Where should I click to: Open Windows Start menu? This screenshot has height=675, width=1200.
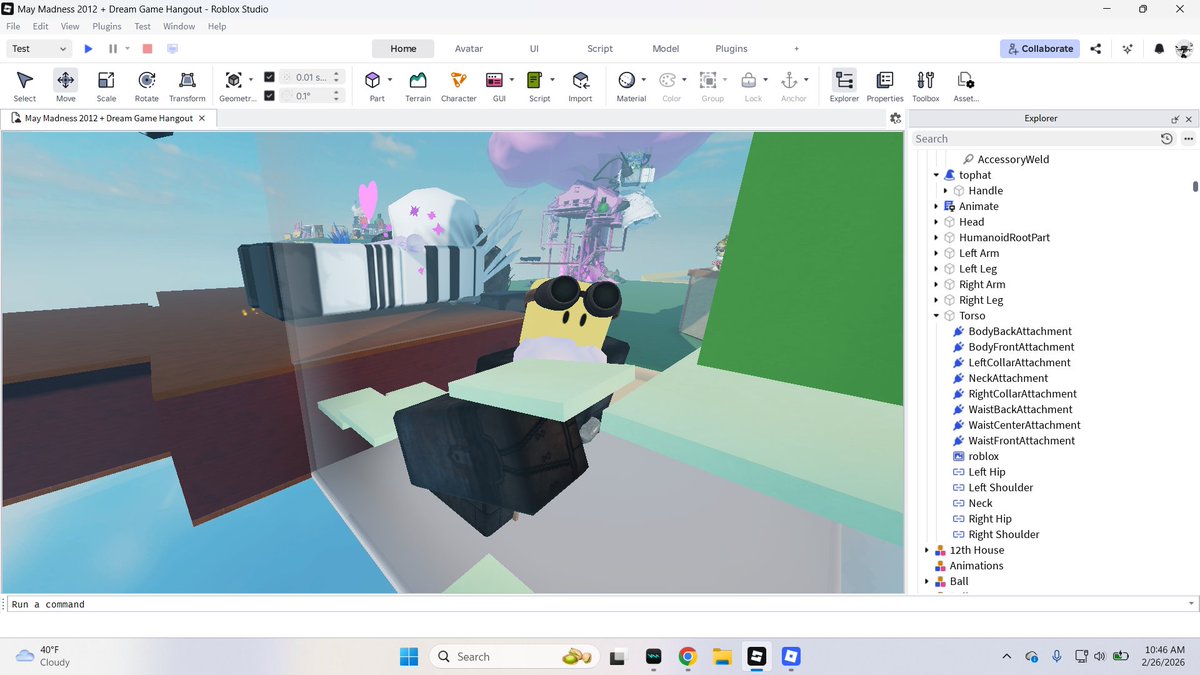(x=409, y=657)
